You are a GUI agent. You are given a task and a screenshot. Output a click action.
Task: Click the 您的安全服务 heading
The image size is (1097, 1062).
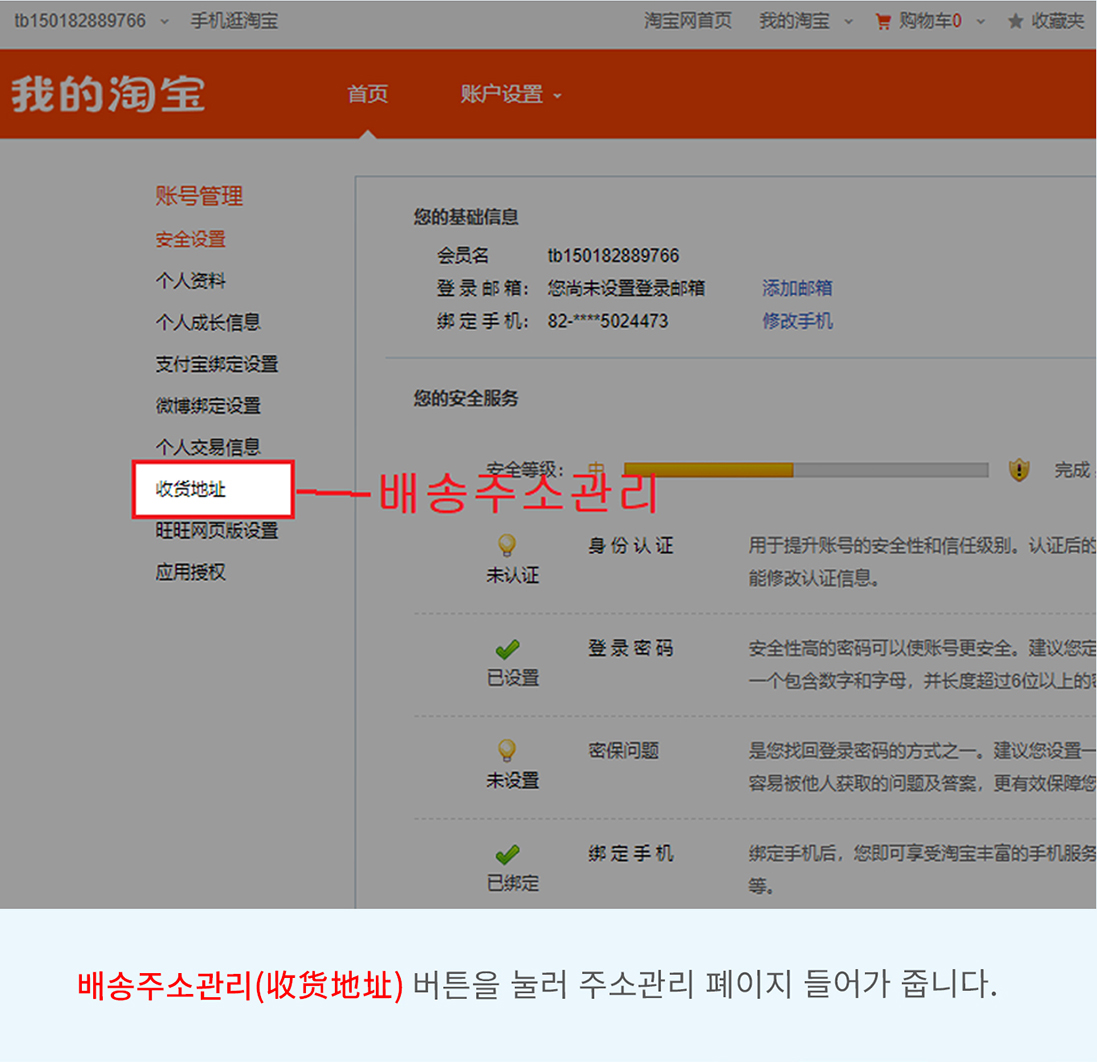(466, 398)
